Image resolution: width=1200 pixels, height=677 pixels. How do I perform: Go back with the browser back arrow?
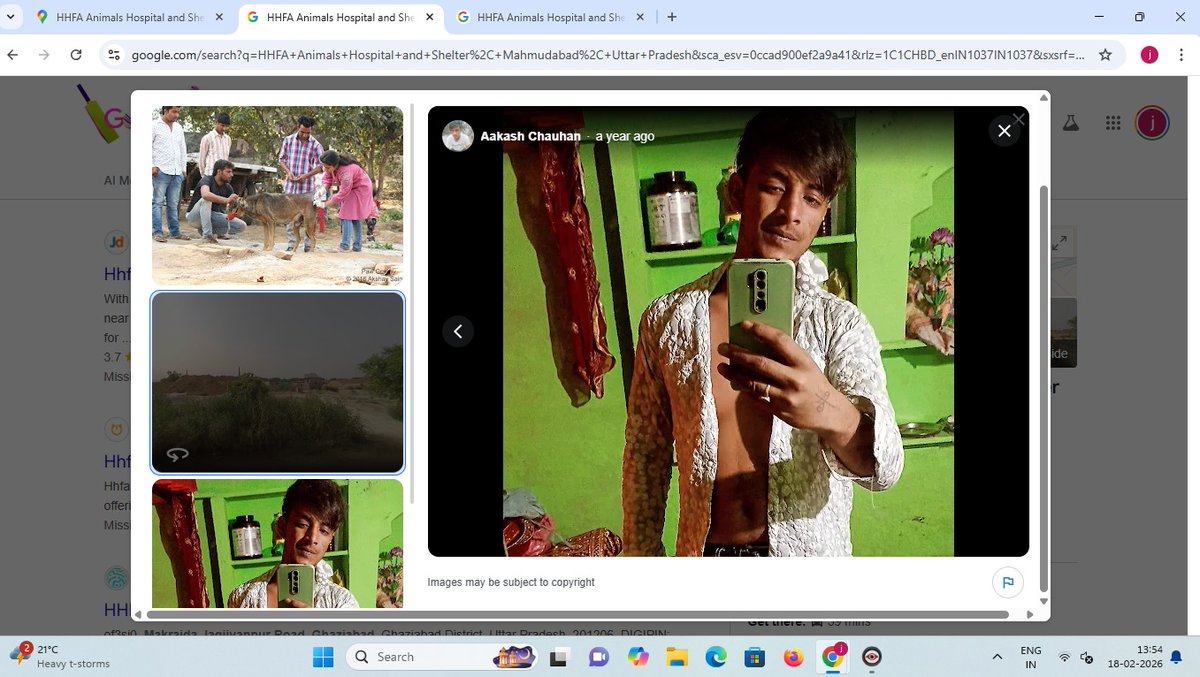tap(12, 55)
